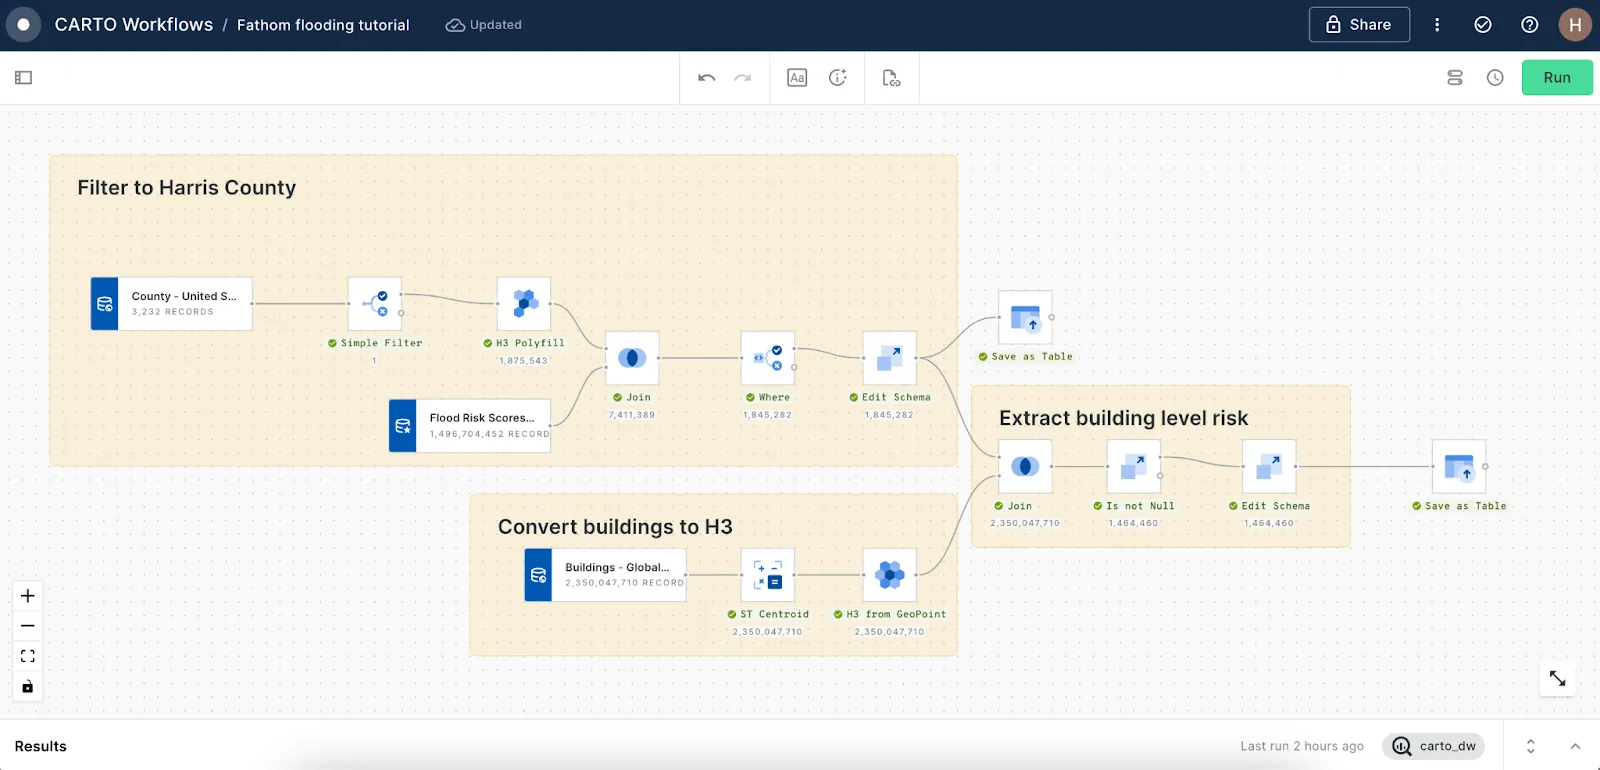
Task: Share the workflow
Action: tap(1359, 25)
